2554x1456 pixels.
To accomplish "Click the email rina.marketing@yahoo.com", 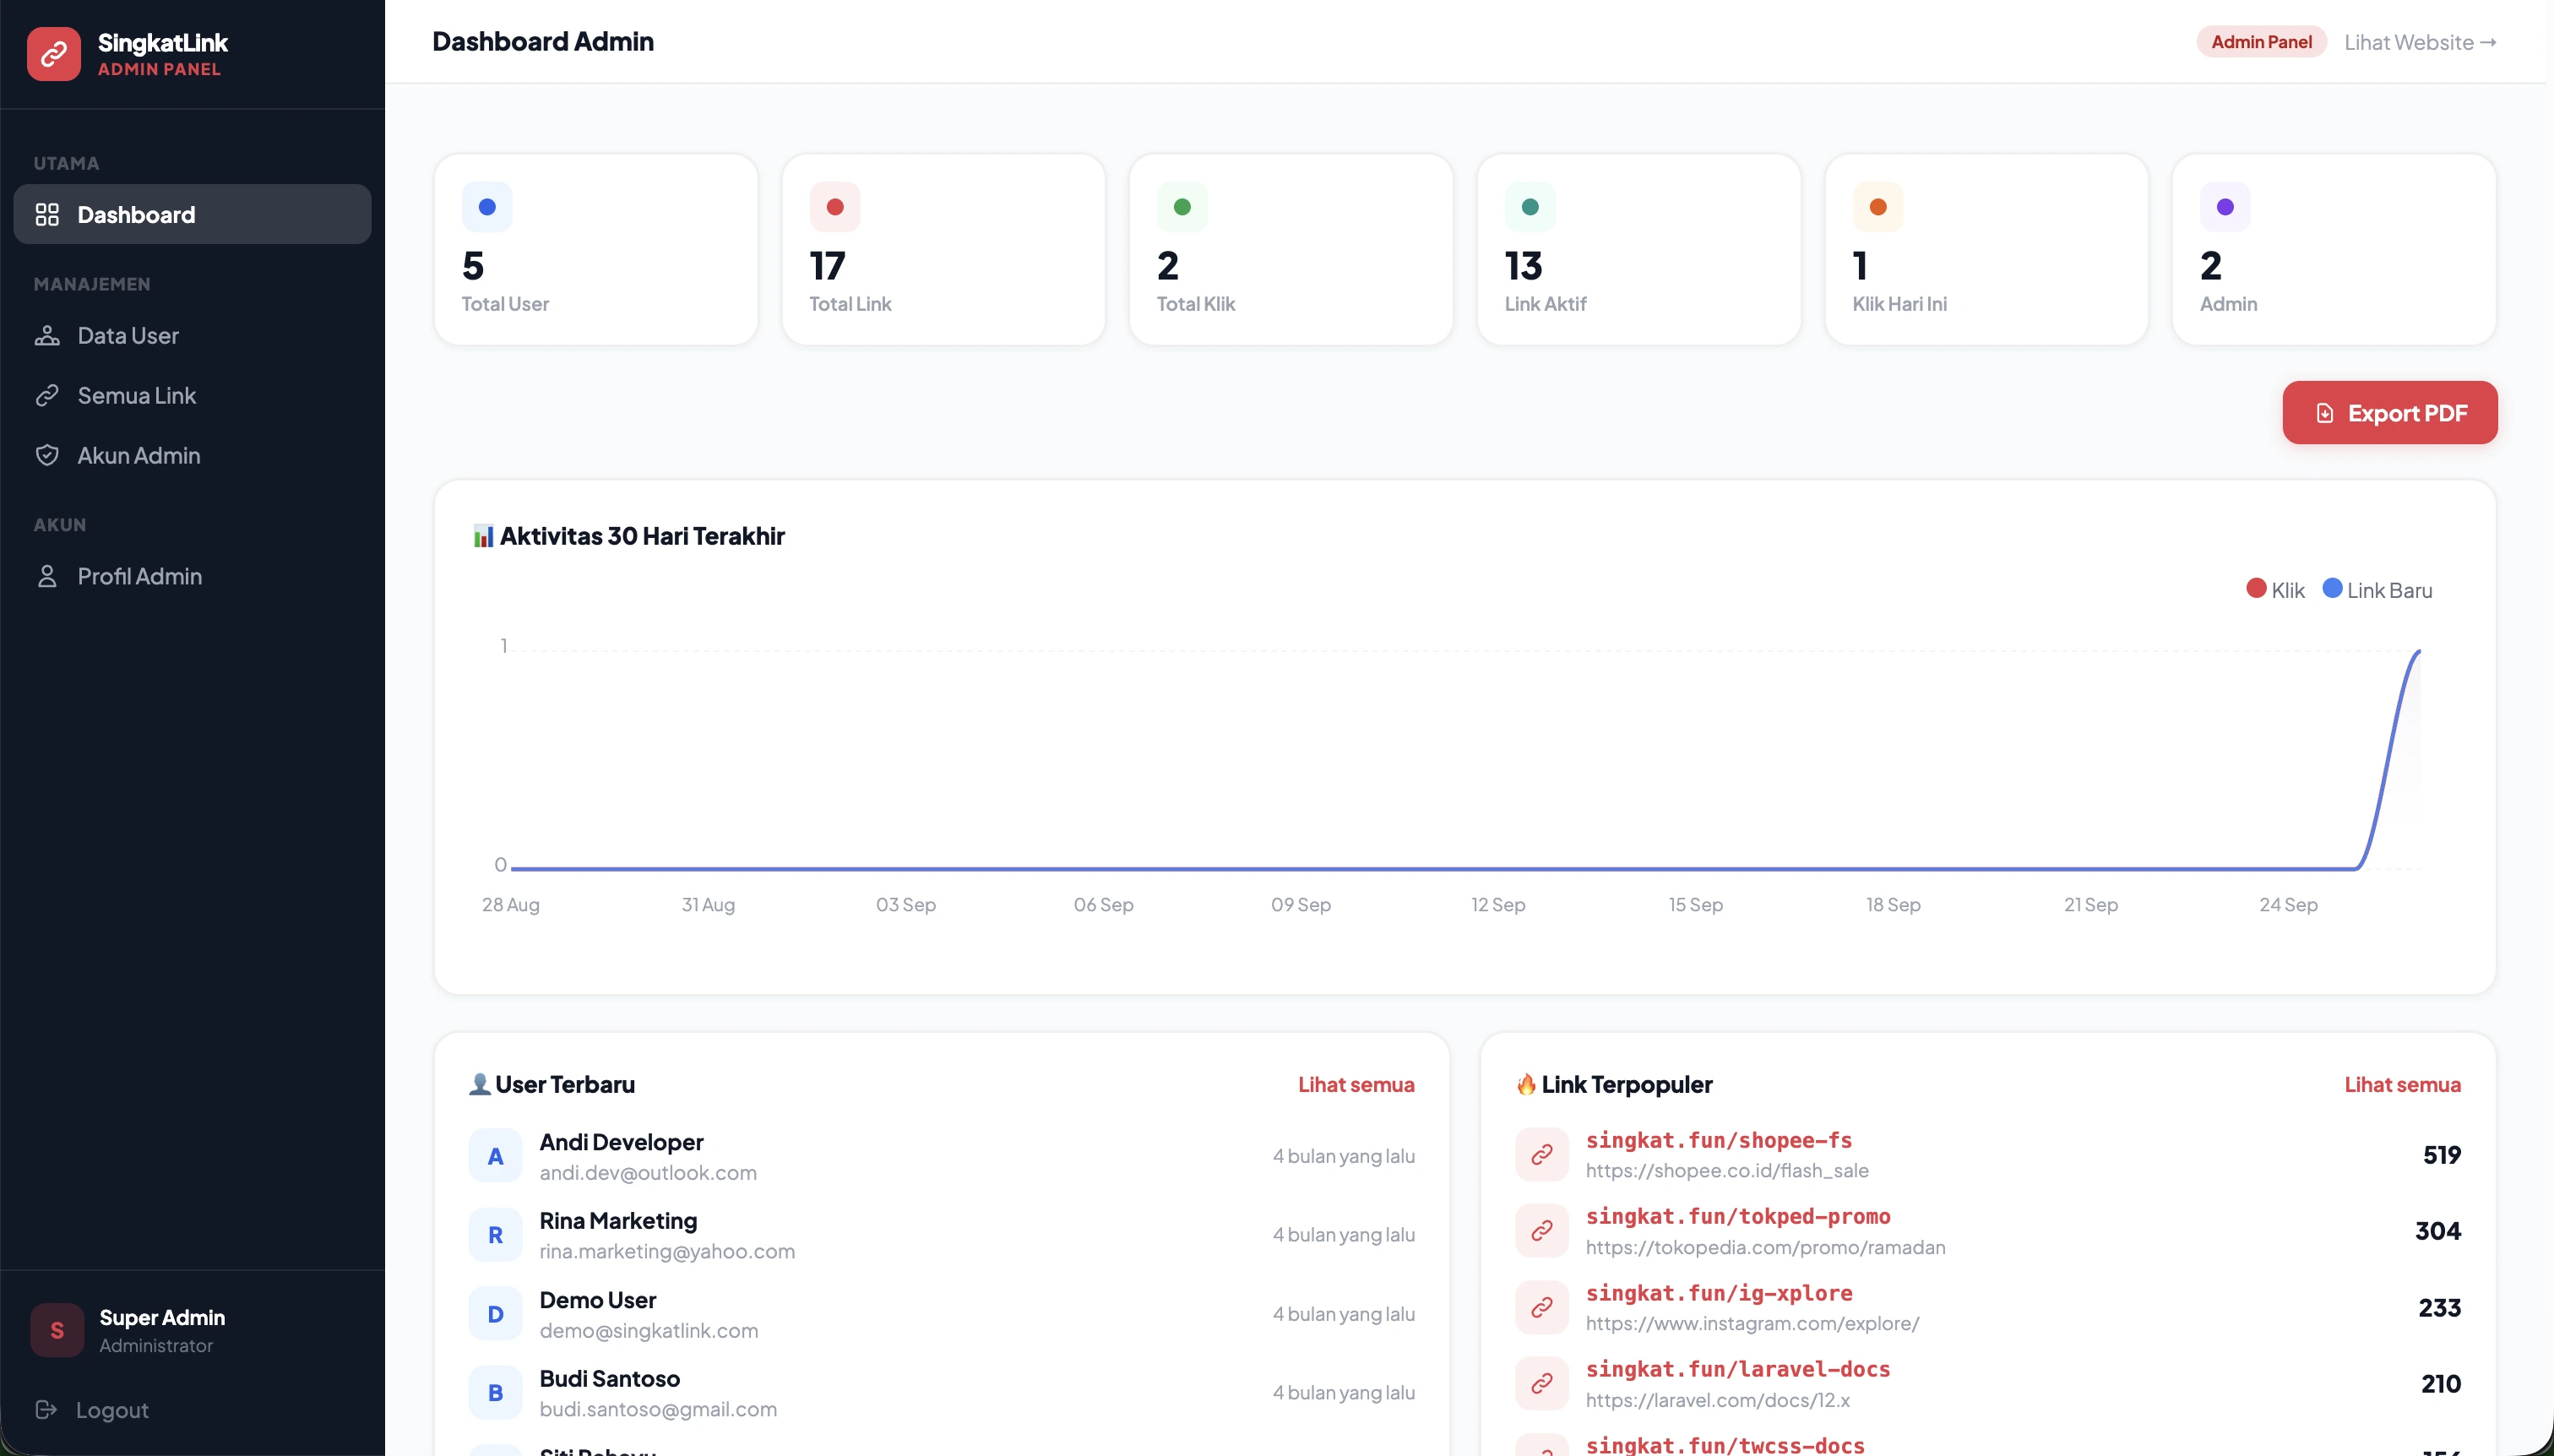I will click(x=667, y=1251).
